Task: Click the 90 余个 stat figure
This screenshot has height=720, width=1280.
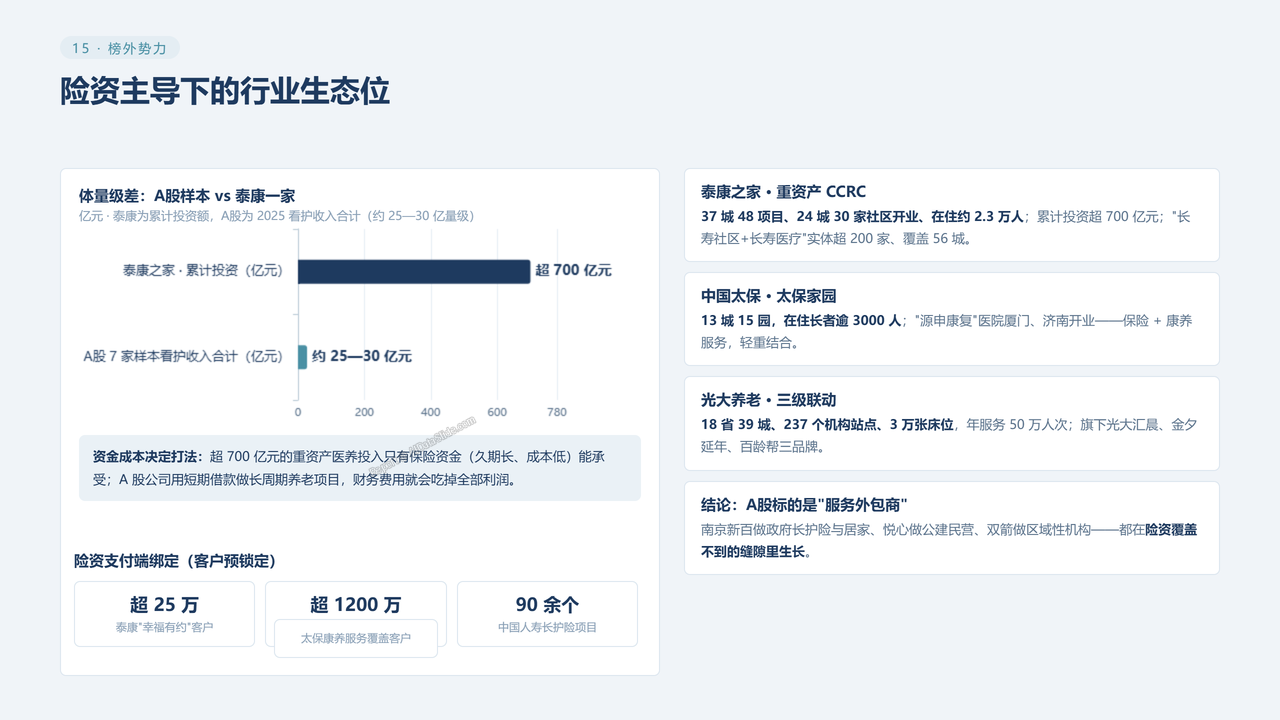Action: [547, 604]
